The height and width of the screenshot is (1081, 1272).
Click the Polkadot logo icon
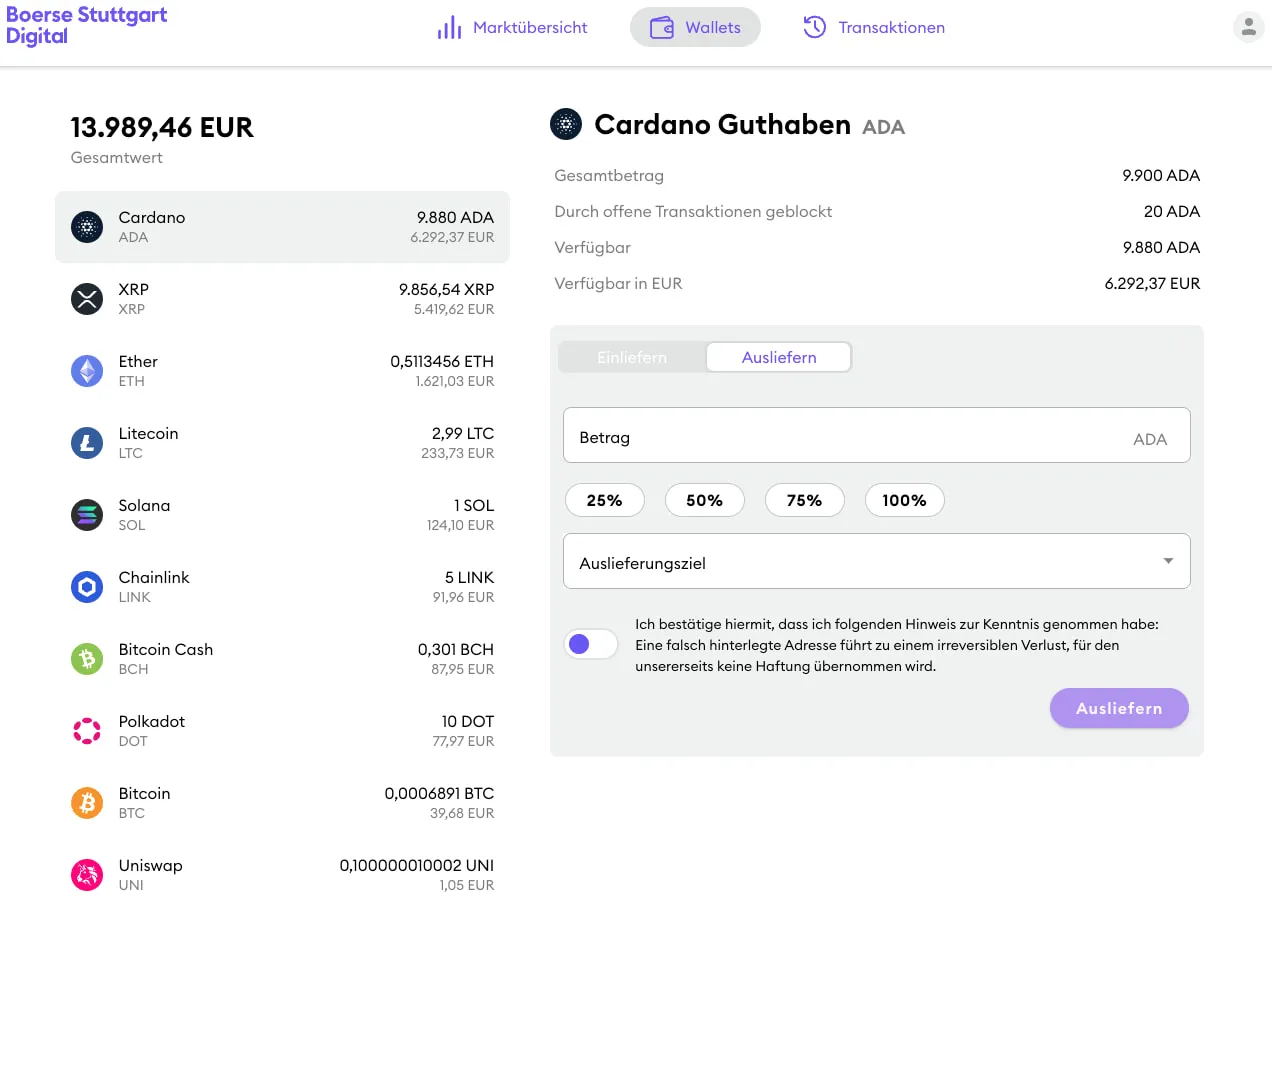click(87, 731)
